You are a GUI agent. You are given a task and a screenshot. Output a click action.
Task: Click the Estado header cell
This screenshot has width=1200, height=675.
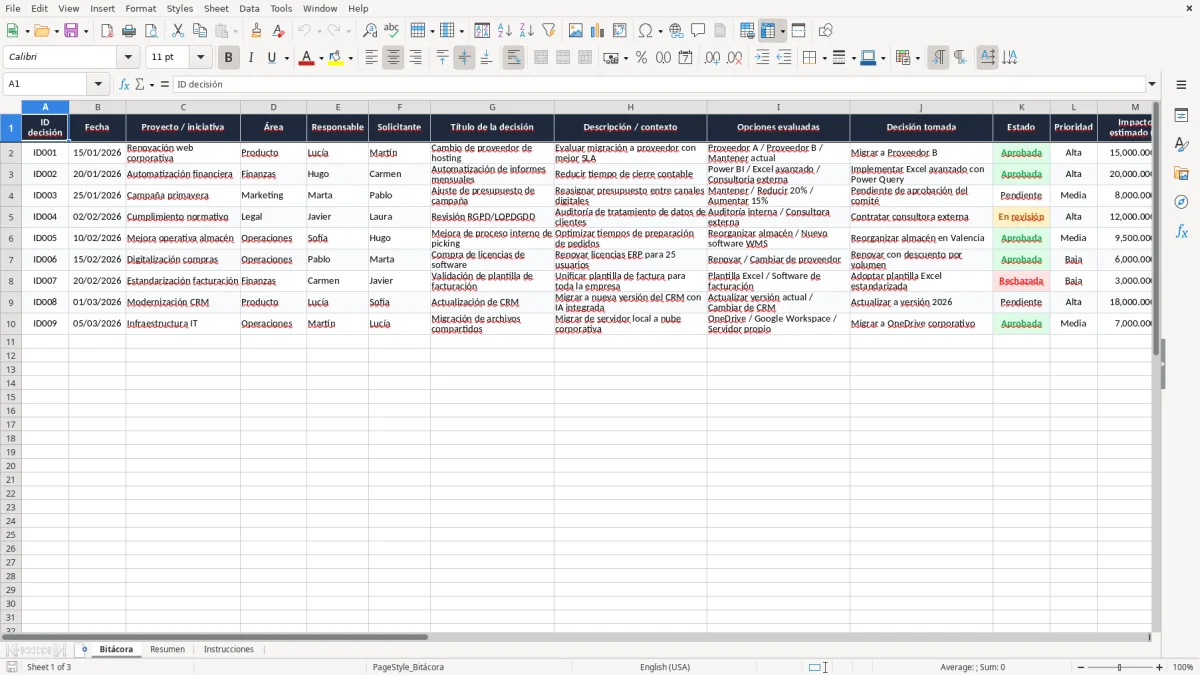point(1021,127)
